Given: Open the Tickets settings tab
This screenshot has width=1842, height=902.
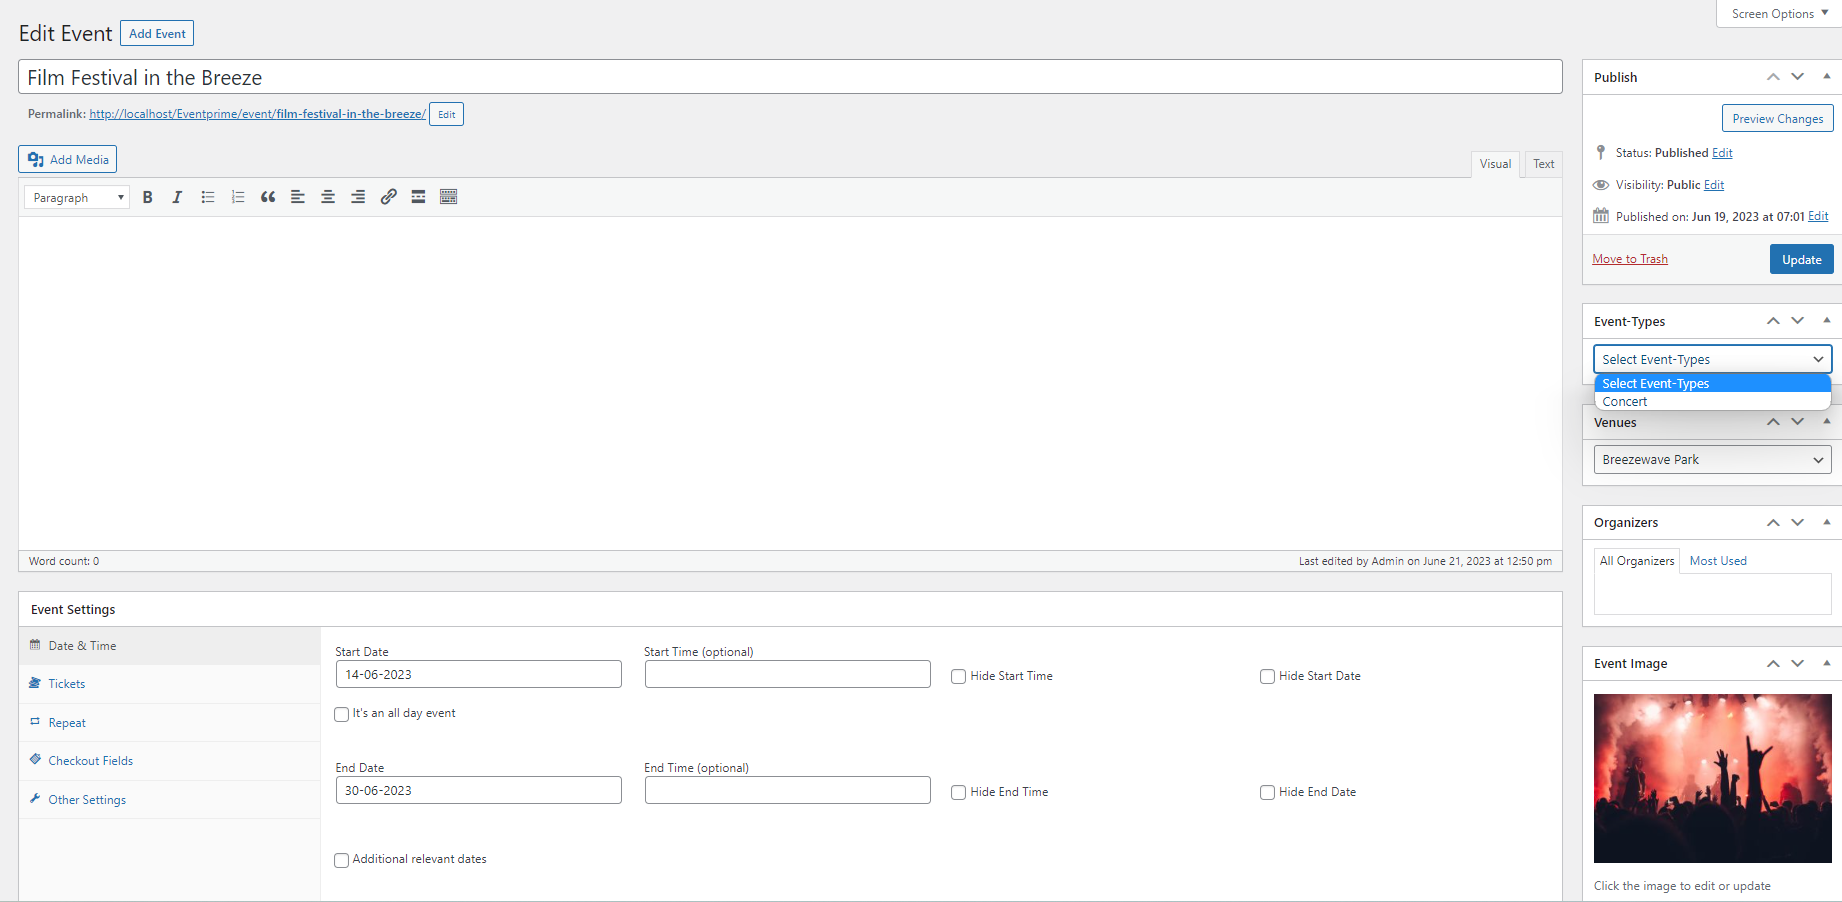Looking at the screenshot, I should [x=67, y=684].
